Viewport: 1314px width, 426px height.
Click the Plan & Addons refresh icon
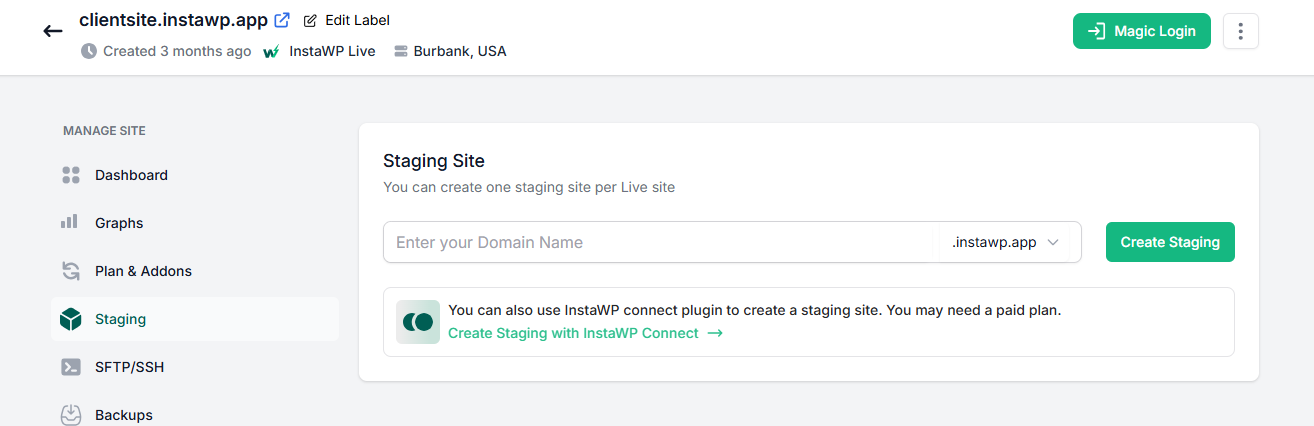[70, 271]
